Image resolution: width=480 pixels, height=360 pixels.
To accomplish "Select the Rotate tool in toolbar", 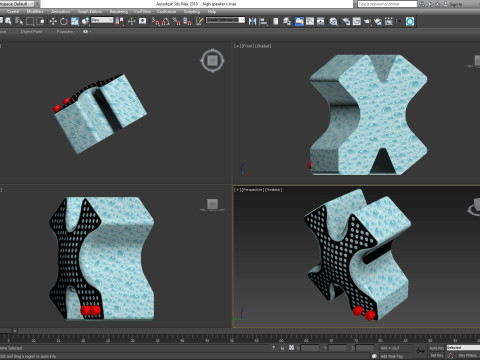I will (64, 22).
